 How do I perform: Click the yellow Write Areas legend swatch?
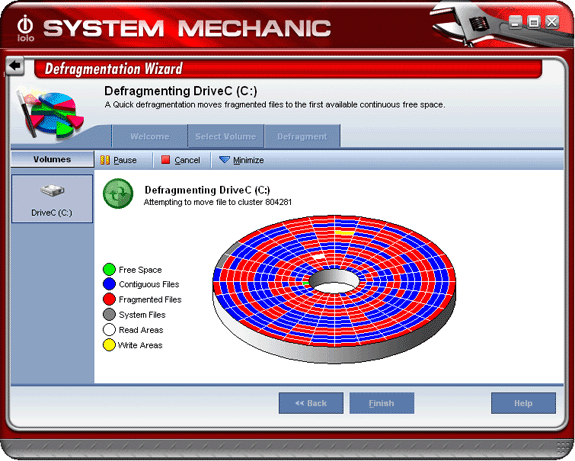[109, 345]
